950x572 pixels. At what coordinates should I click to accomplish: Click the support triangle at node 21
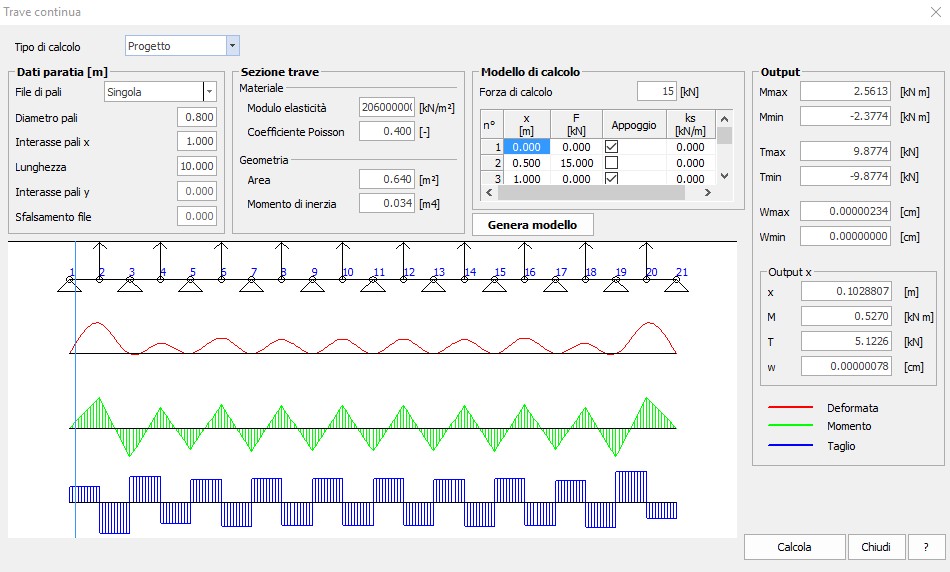(x=676, y=285)
